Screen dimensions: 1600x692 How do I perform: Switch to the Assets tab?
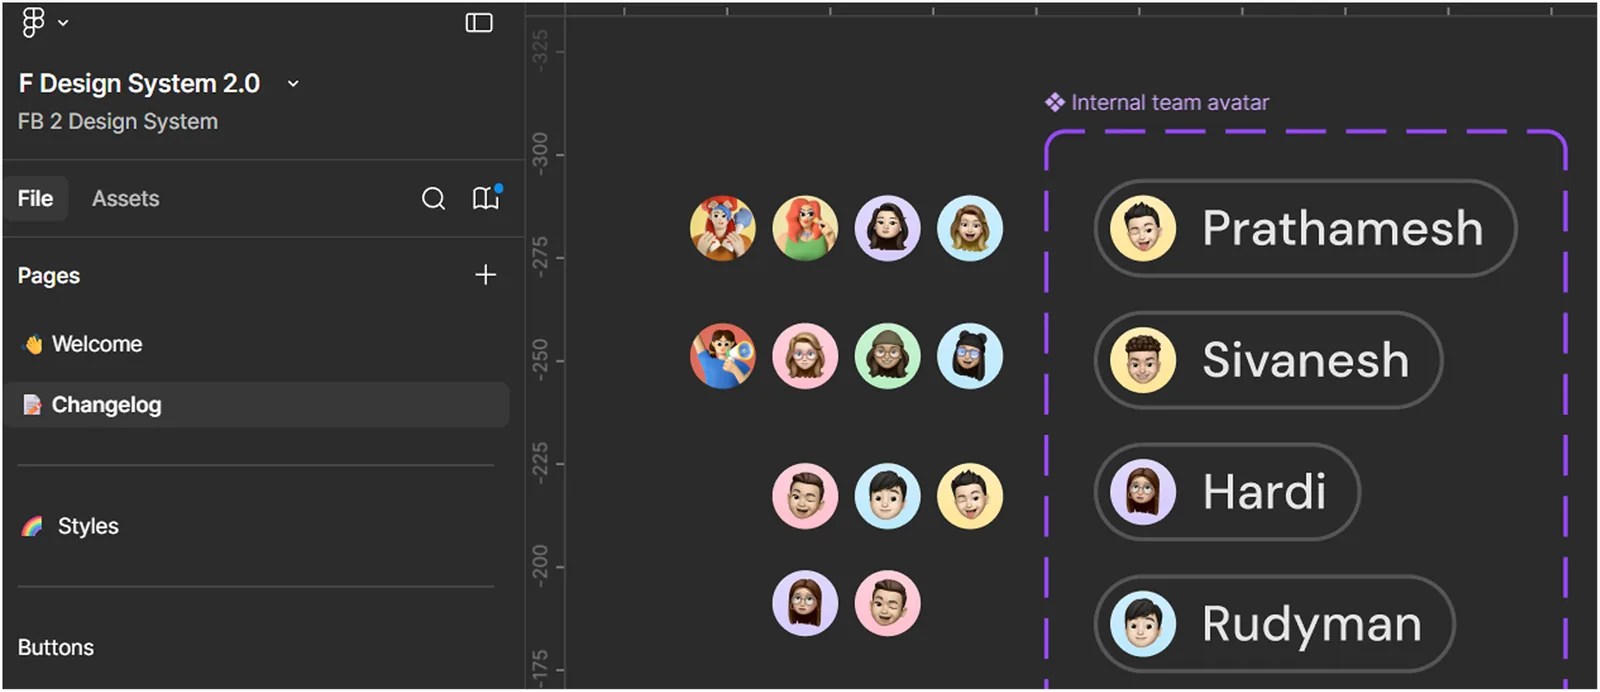[x=125, y=198]
